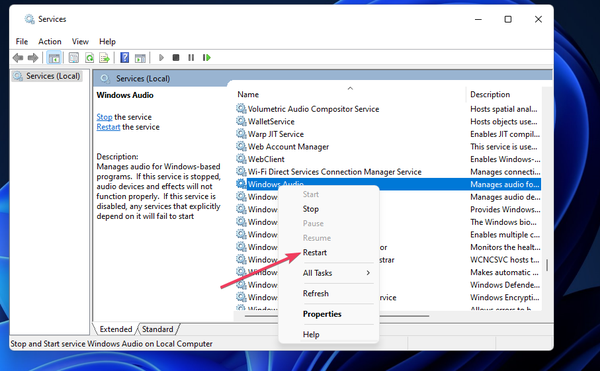Open the File menu
Viewport: 600px width, 371px height.
(x=21, y=41)
